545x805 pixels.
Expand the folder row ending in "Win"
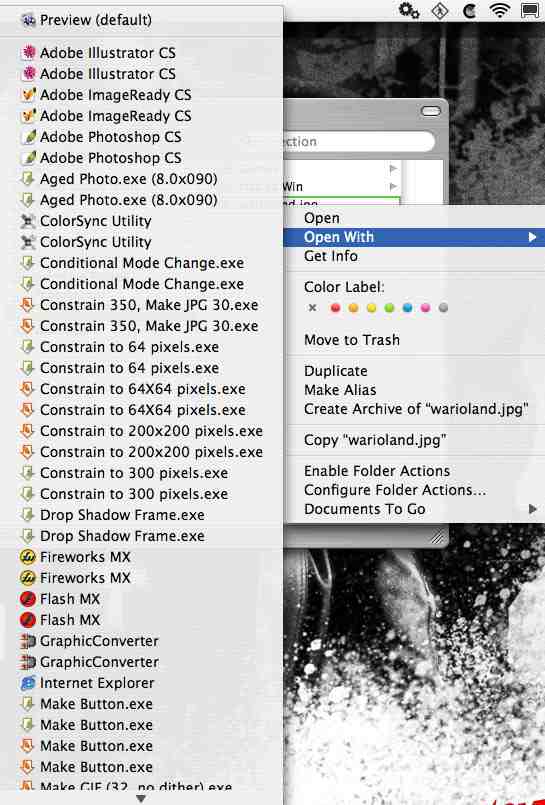(393, 186)
